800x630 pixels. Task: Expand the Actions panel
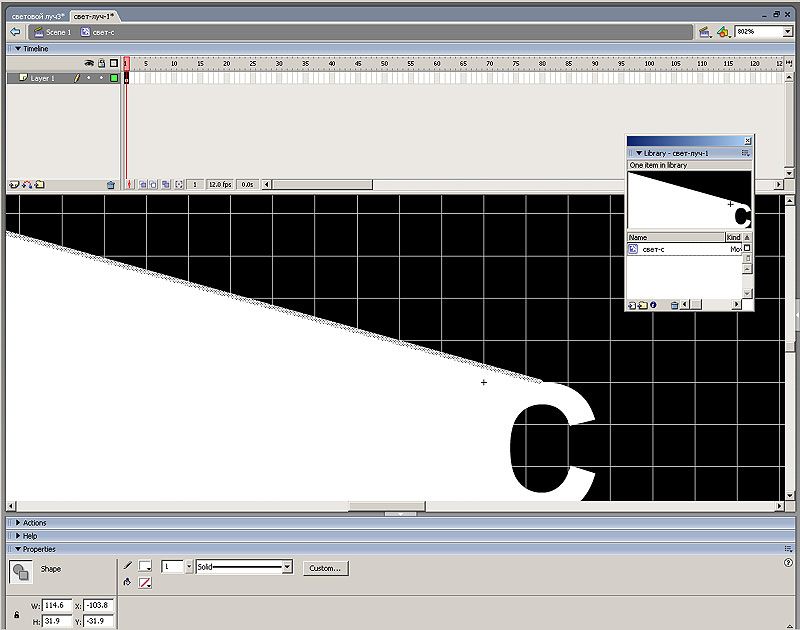34,523
